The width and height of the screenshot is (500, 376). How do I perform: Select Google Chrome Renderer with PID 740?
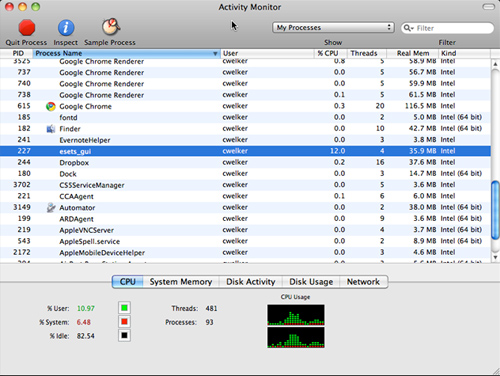point(245,84)
